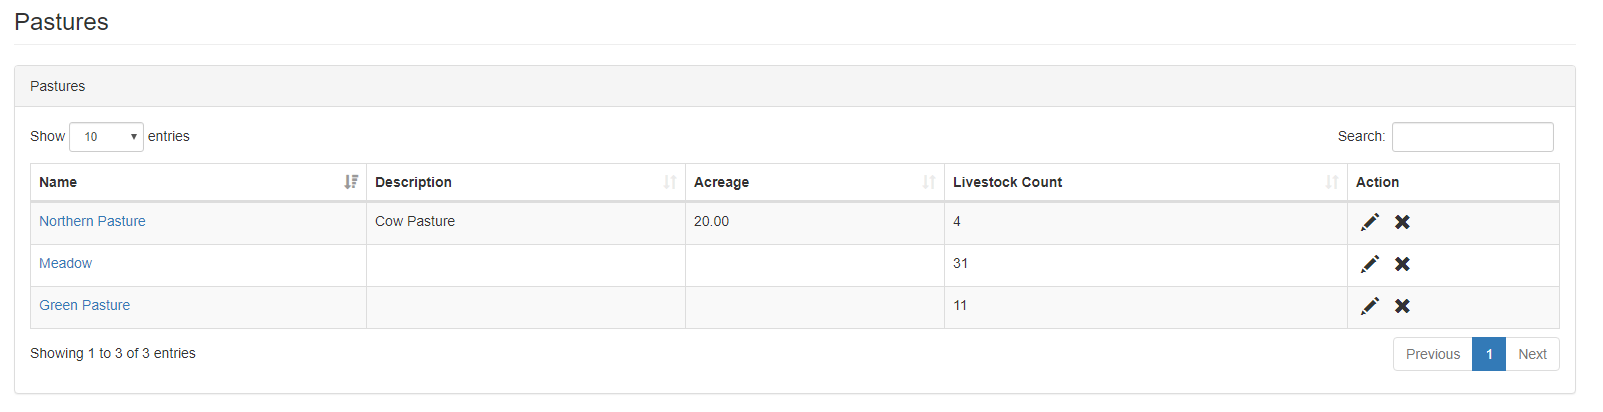1603x412 pixels.
Task: Click the Action column header
Action: pos(1377,182)
